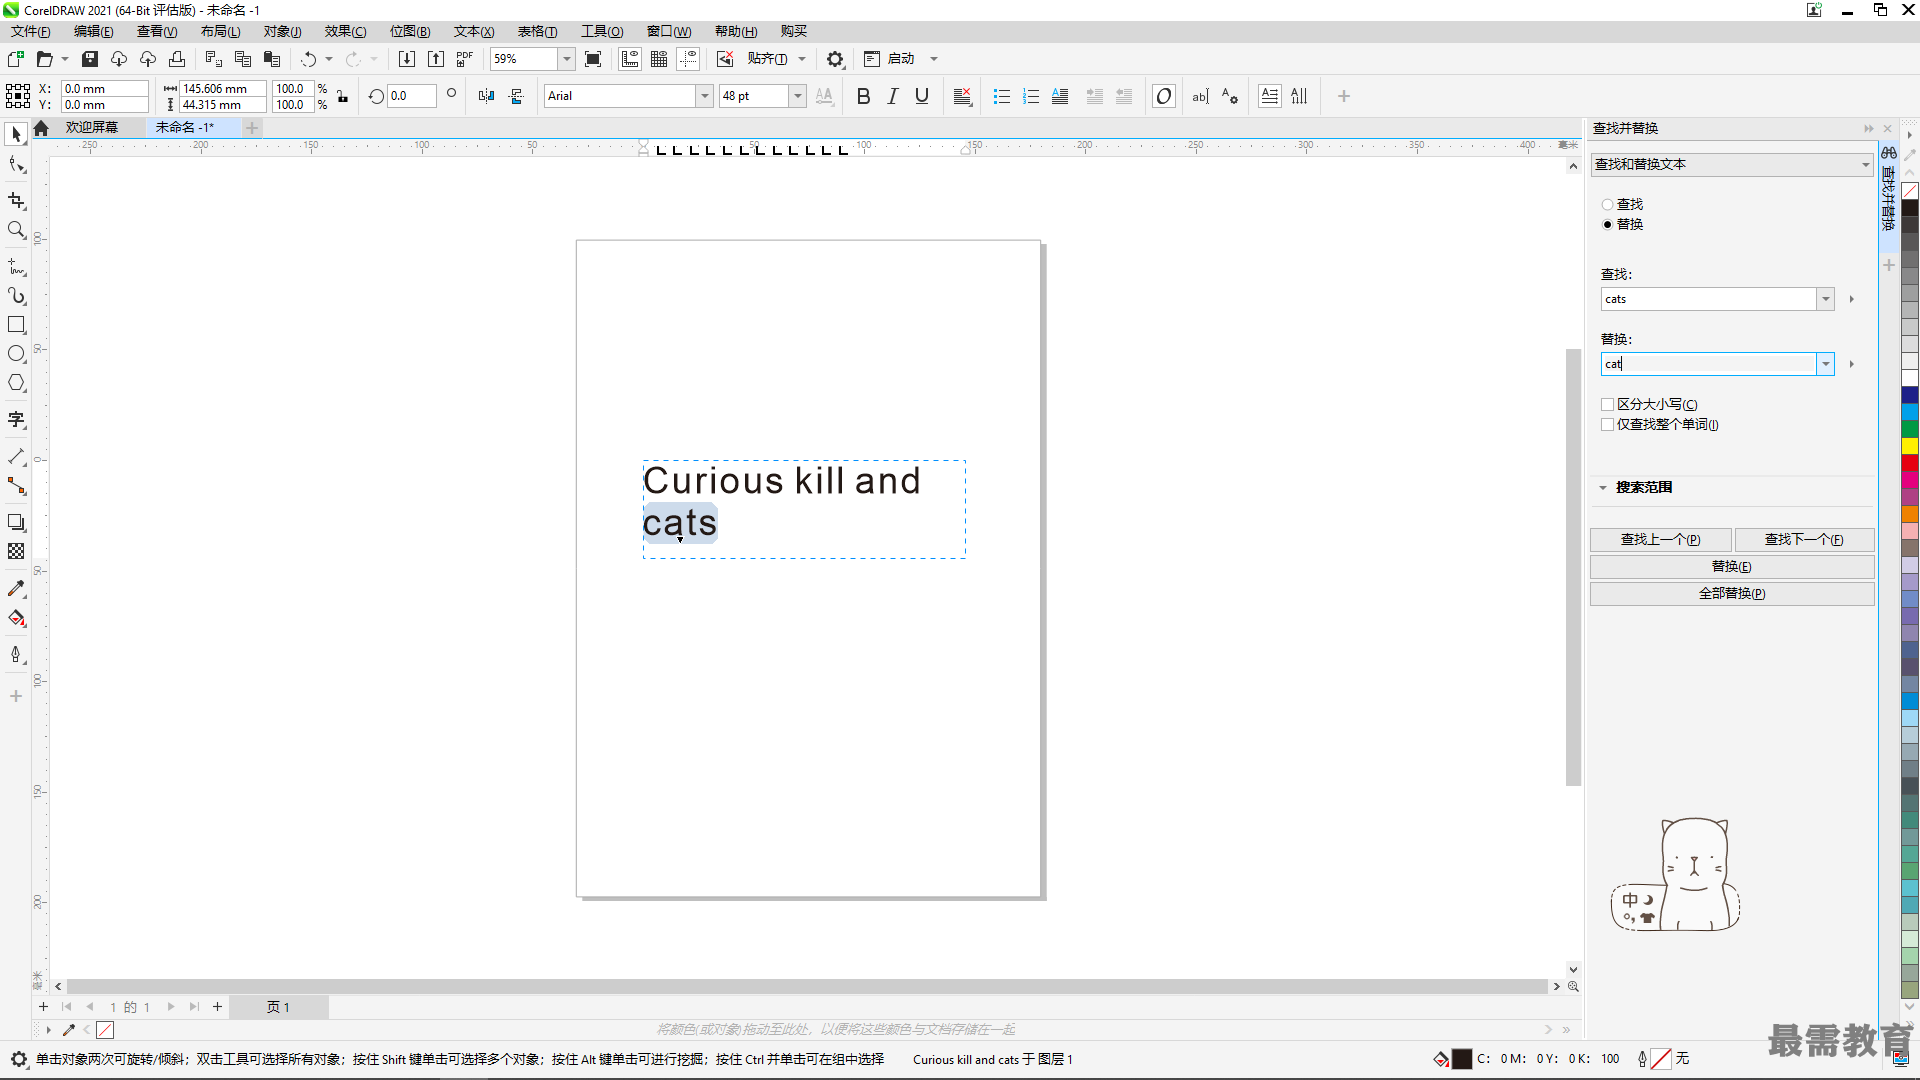This screenshot has height=1080, width=1920.
Task: Select the Color Eyedropper tool
Action: point(16,589)
